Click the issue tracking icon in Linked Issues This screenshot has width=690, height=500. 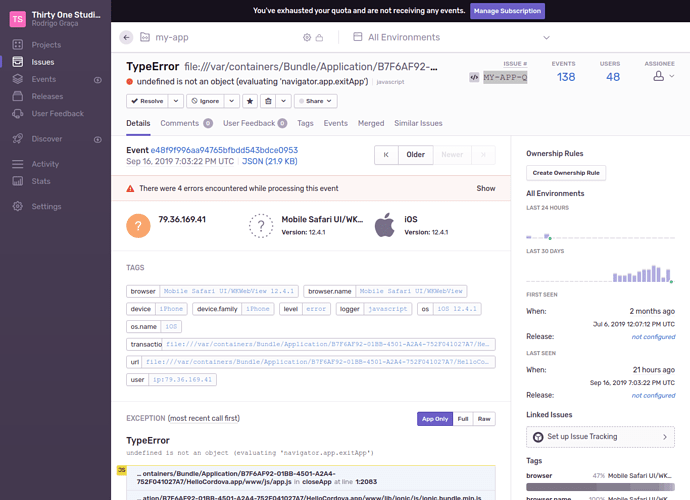click(x=538, y=437)
